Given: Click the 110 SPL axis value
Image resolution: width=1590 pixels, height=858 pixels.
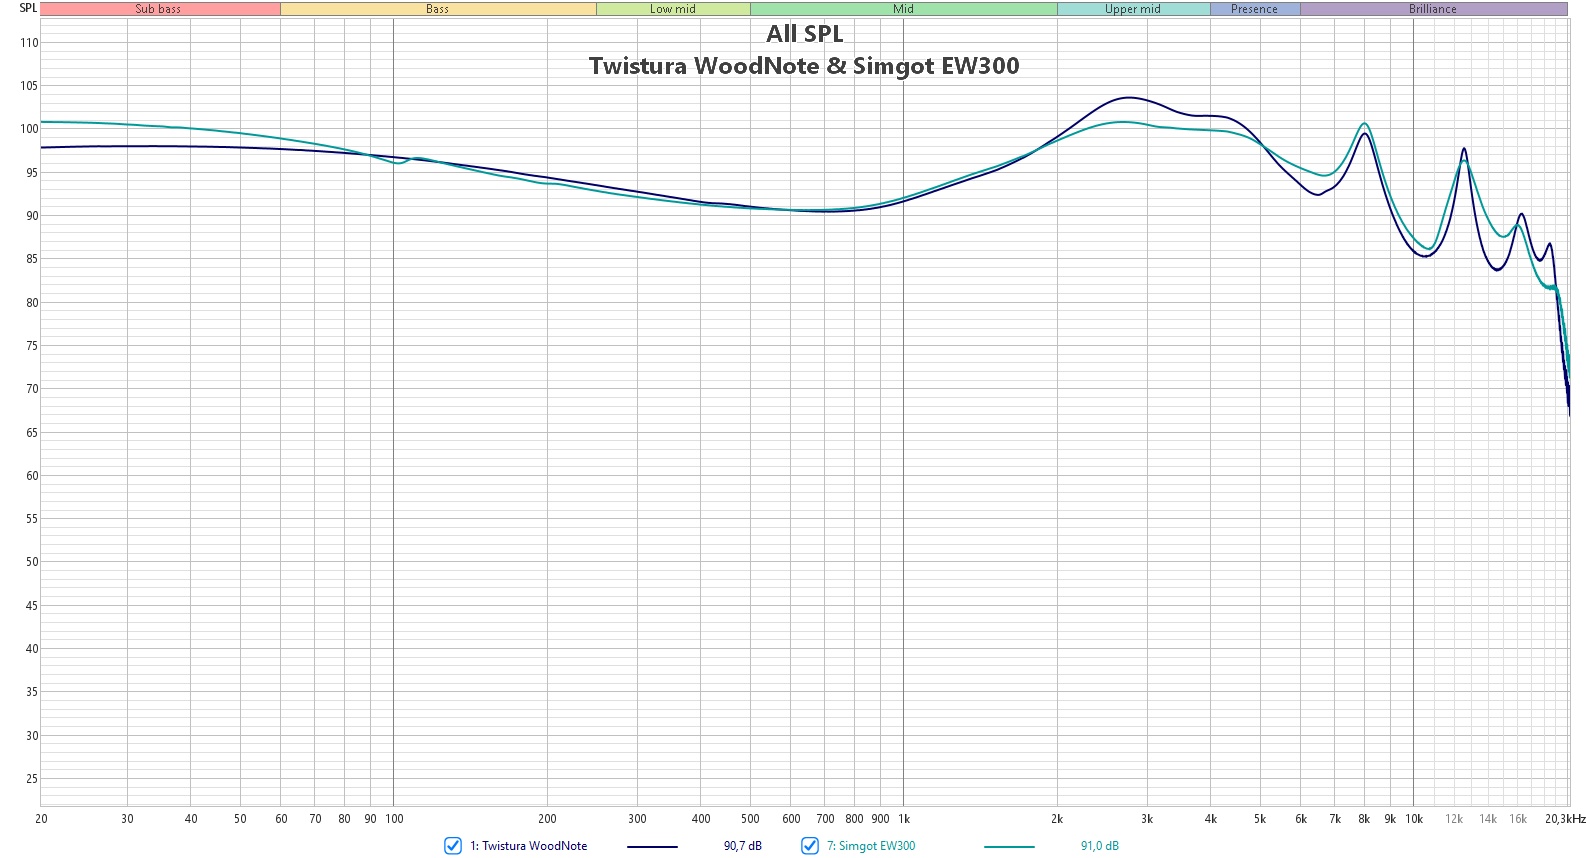Looking at the screenshot, I should click(29, 43).
